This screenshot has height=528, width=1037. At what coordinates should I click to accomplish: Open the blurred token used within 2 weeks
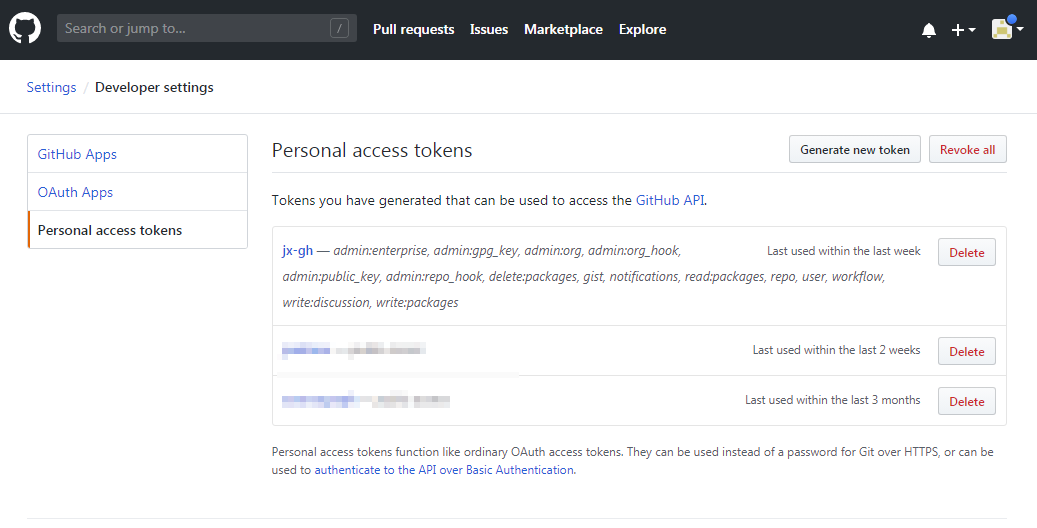(306, 350)
